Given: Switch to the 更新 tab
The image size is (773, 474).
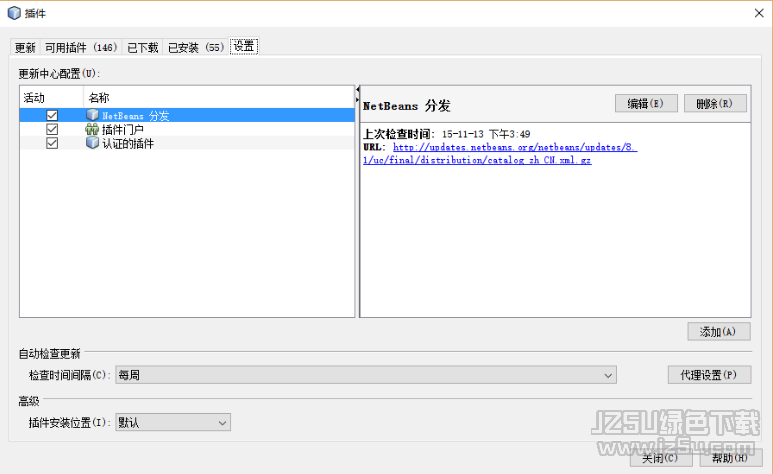Looking at the screenshot, I should [25, 47].
